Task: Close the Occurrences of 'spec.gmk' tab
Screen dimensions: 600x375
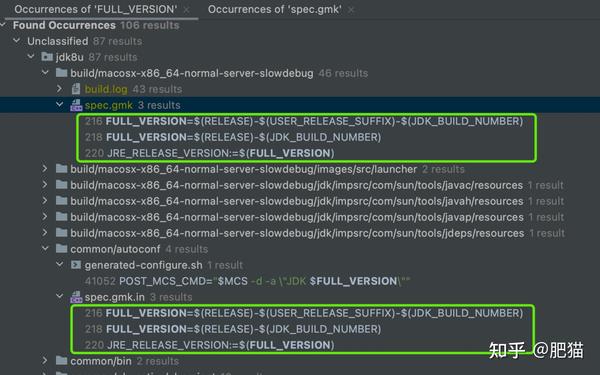Action: tap(351, 10)
